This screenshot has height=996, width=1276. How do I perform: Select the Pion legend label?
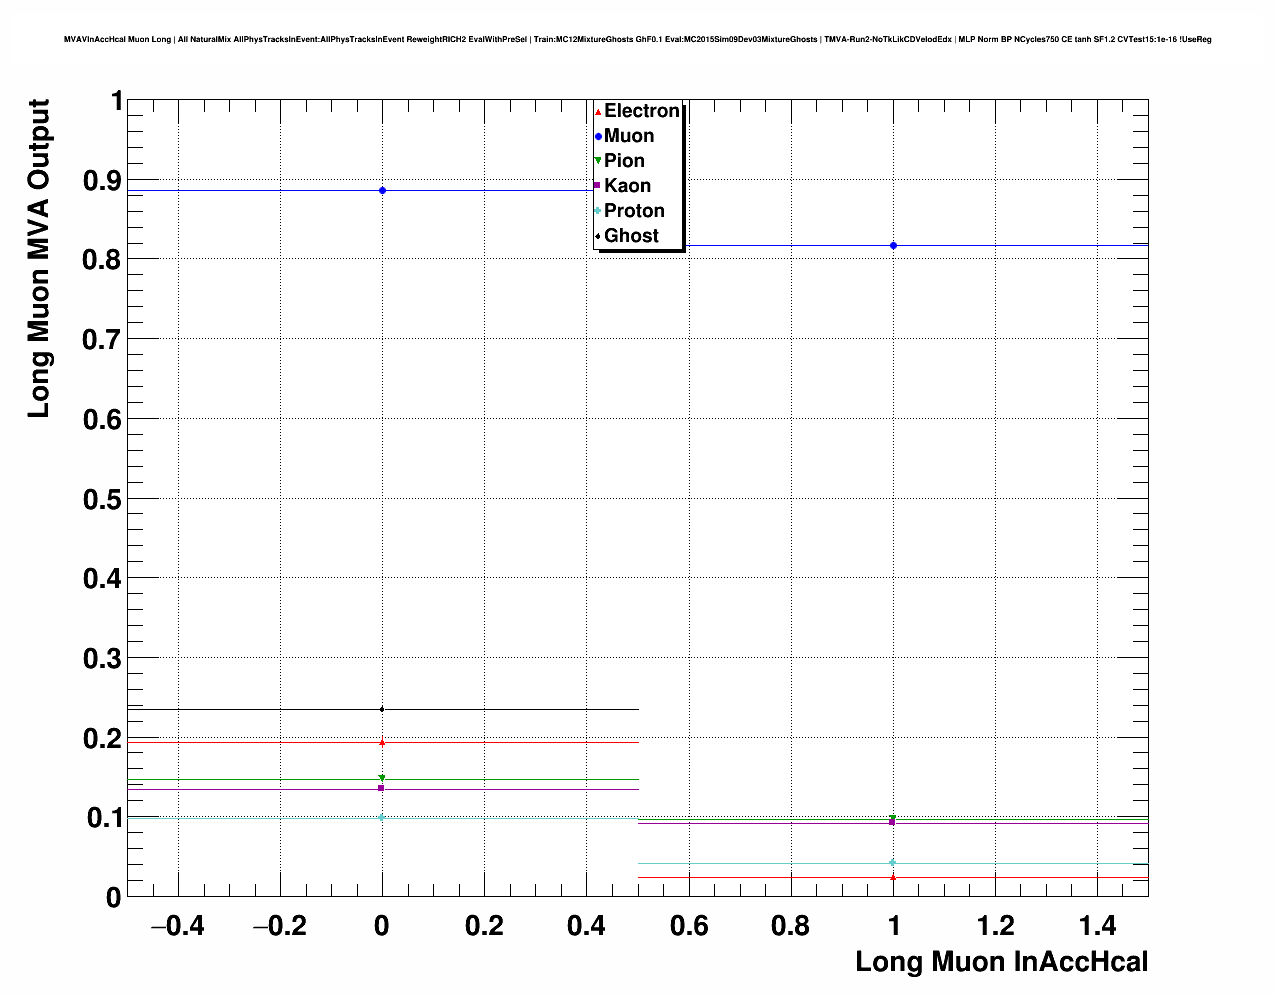click(624, 161)
